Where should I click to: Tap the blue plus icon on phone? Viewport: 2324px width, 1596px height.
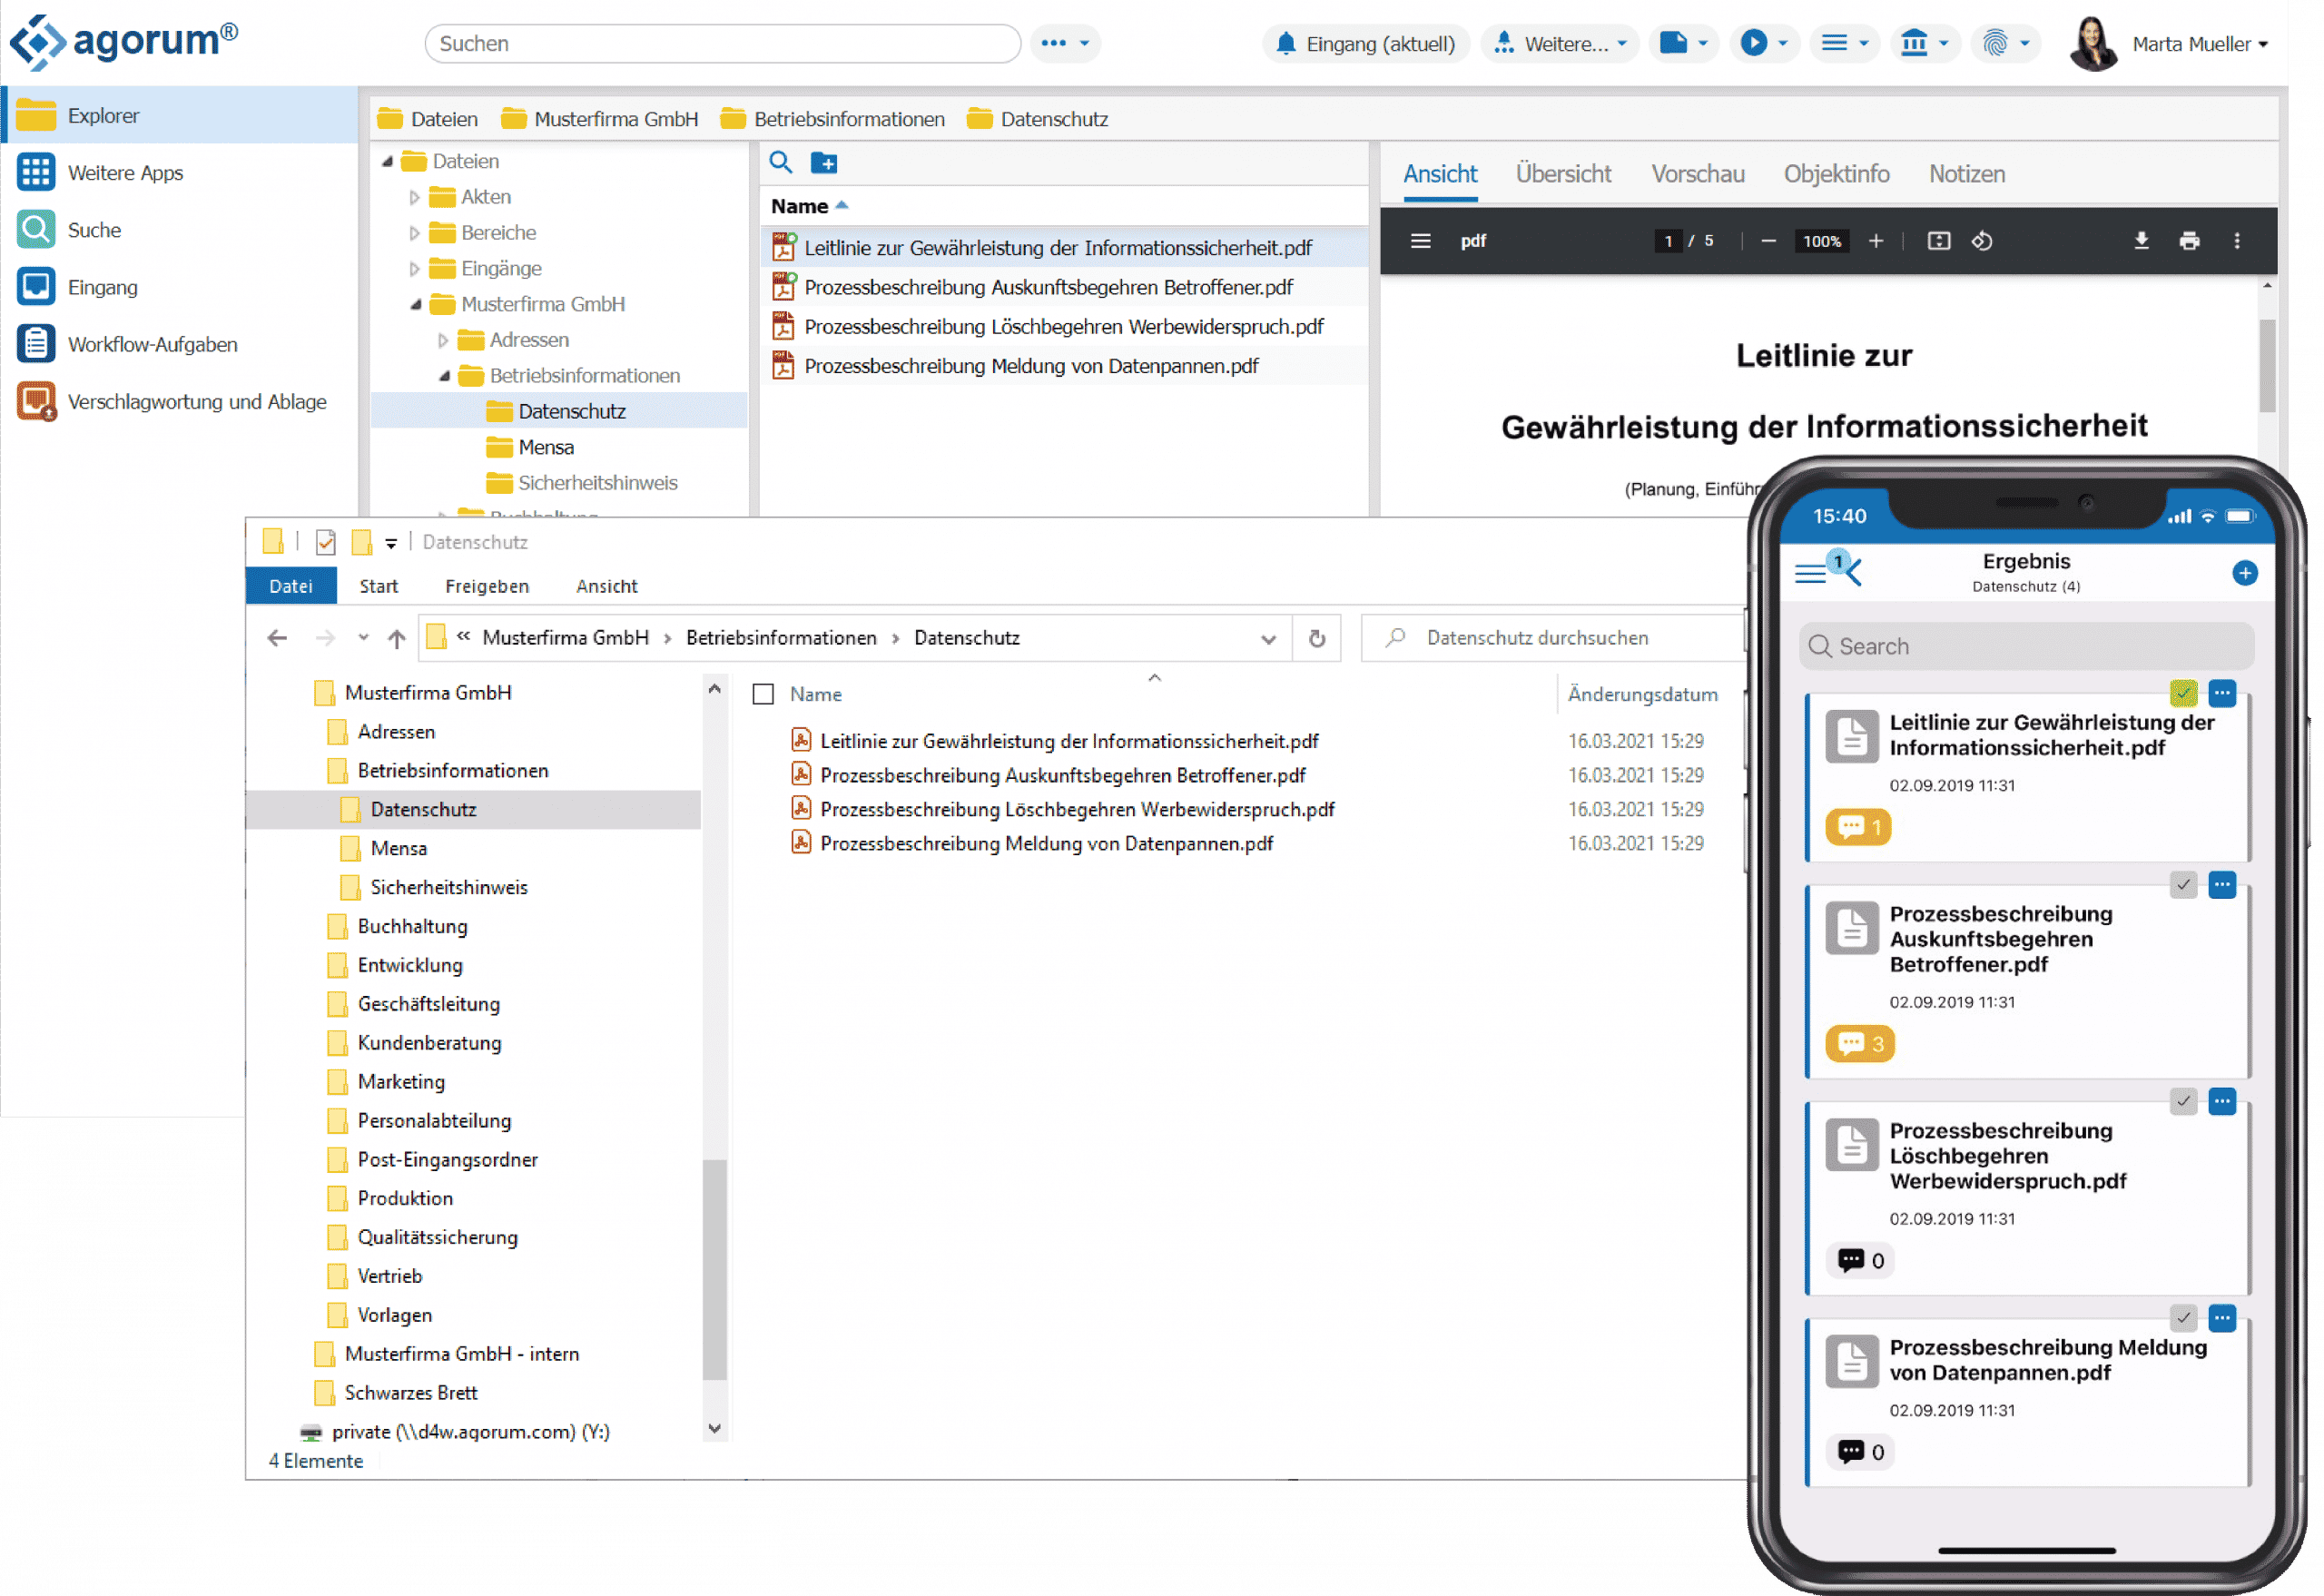pyautogui.click(x=2244, y=573)
